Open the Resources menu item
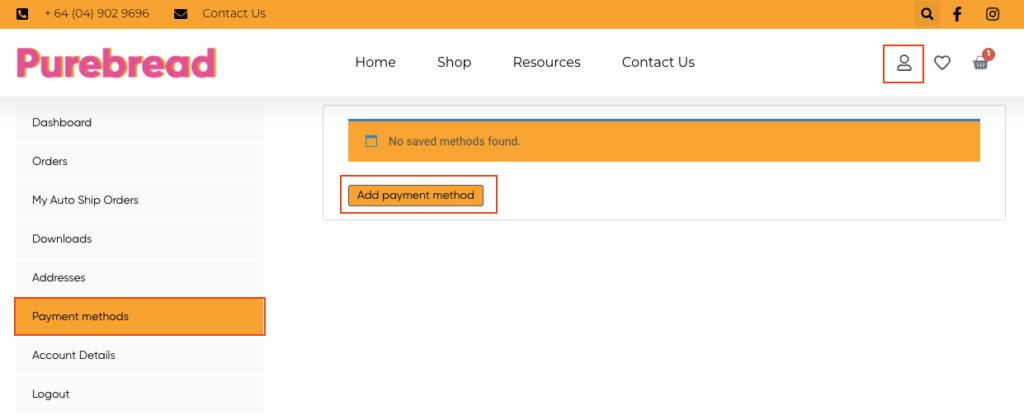The width and height of the screenshot is (1024, 420). 547,62
